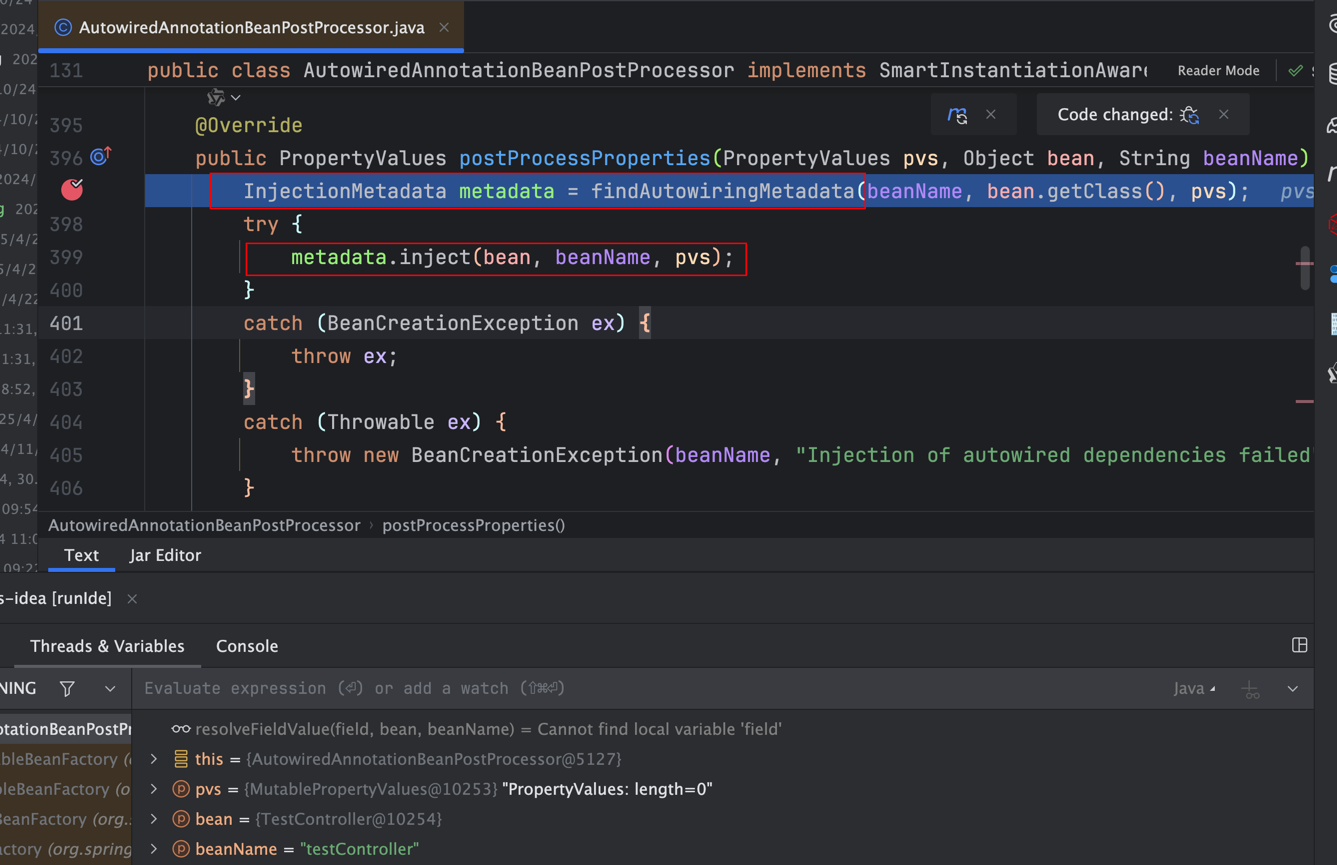Expand the 'bean' variable node
1337x865 pixels.
(154, 819)
